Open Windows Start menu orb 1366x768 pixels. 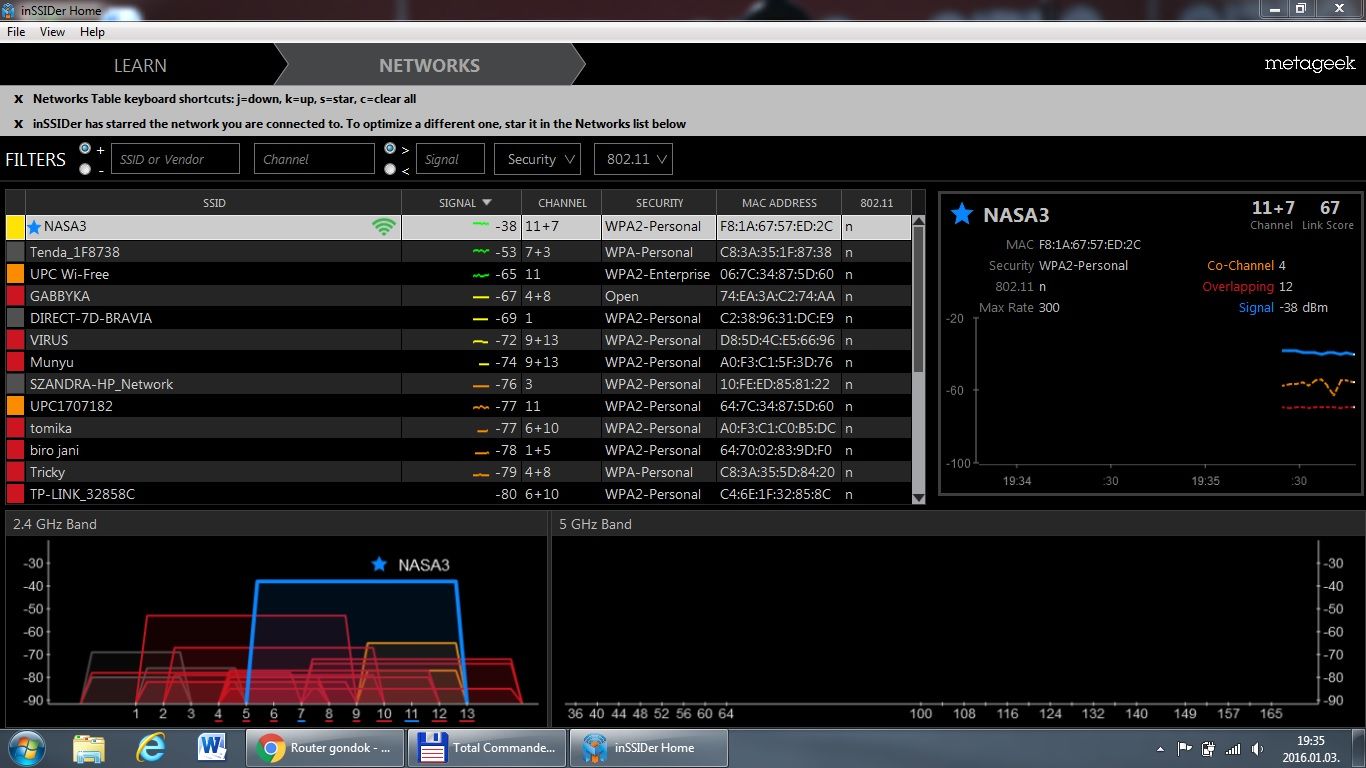pyautogui.click(x=29, y=747)
